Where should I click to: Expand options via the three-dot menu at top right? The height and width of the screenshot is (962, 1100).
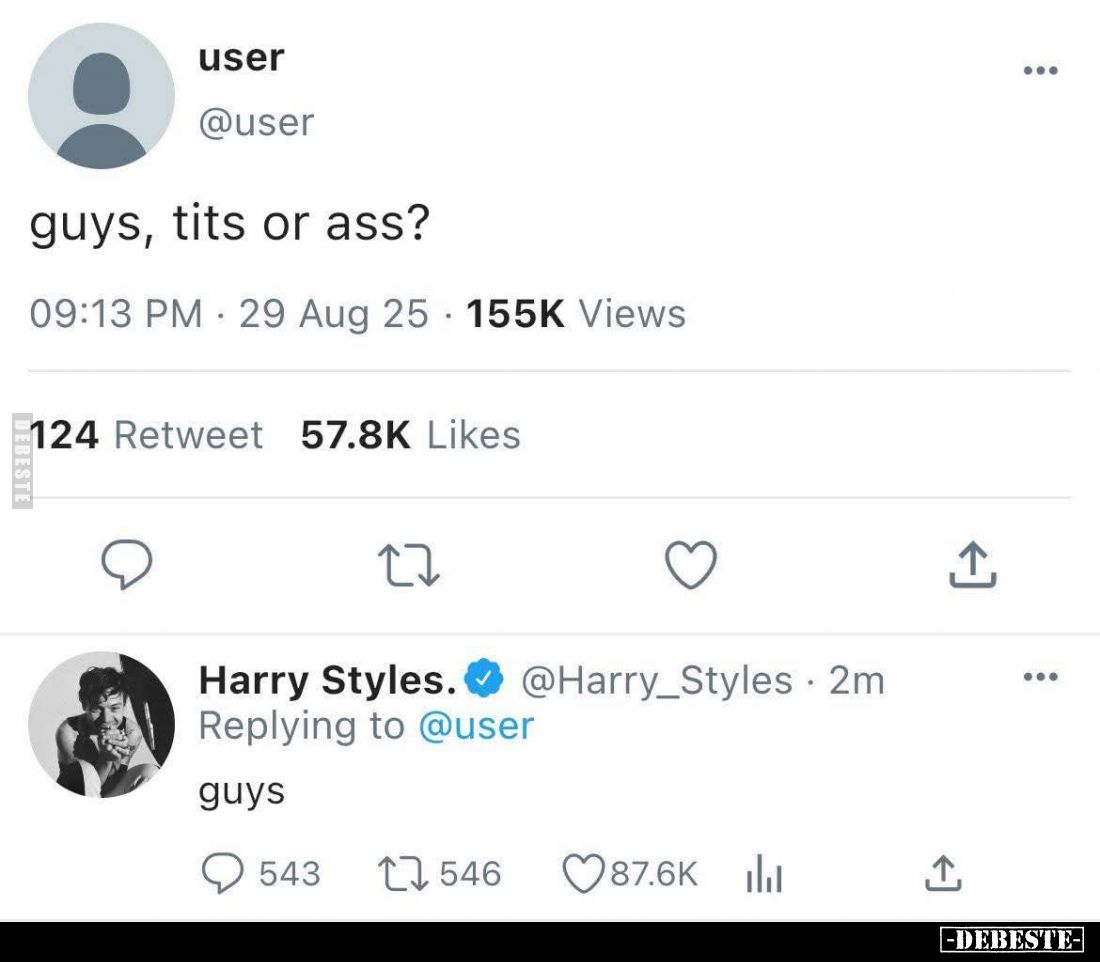(x=1040, y=68)
